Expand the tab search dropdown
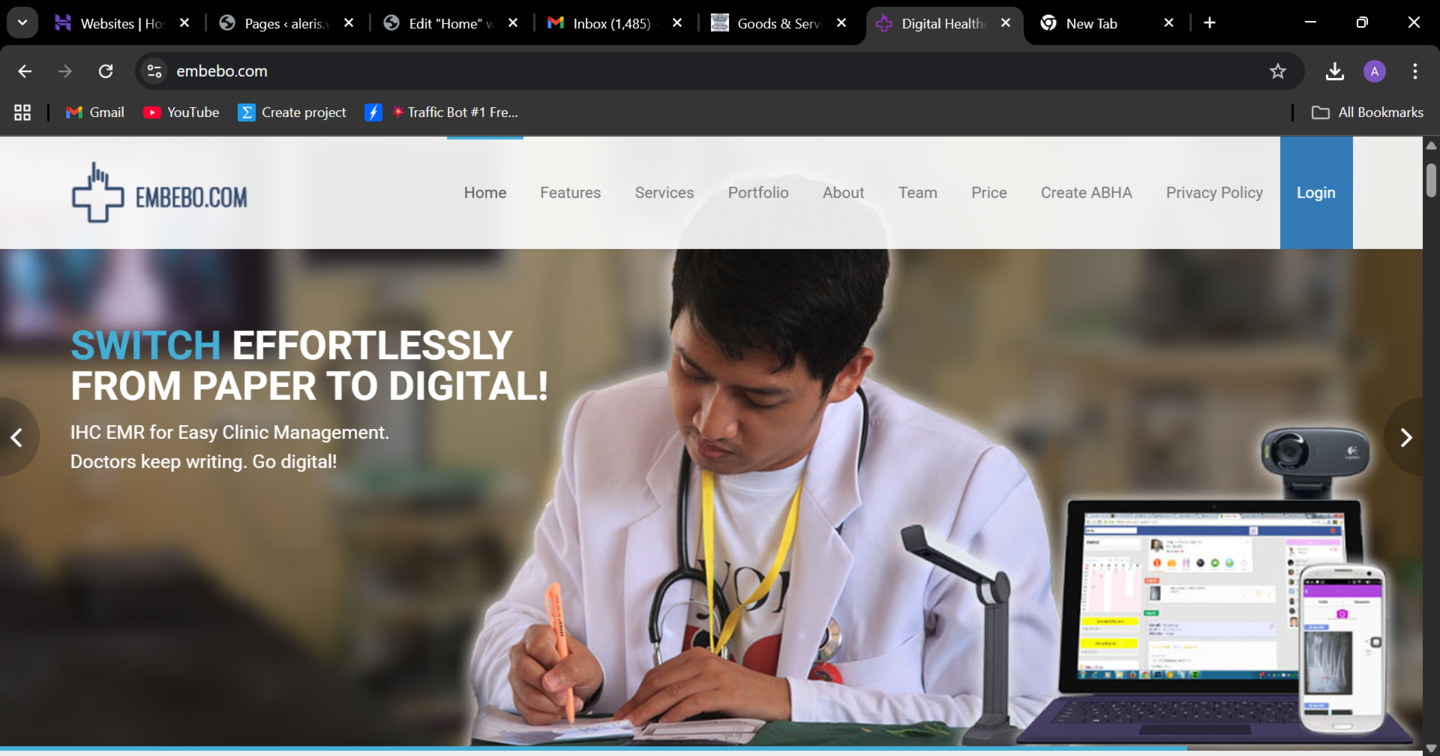Viewport: 1440px width, 756px height. tap(22, 23)
